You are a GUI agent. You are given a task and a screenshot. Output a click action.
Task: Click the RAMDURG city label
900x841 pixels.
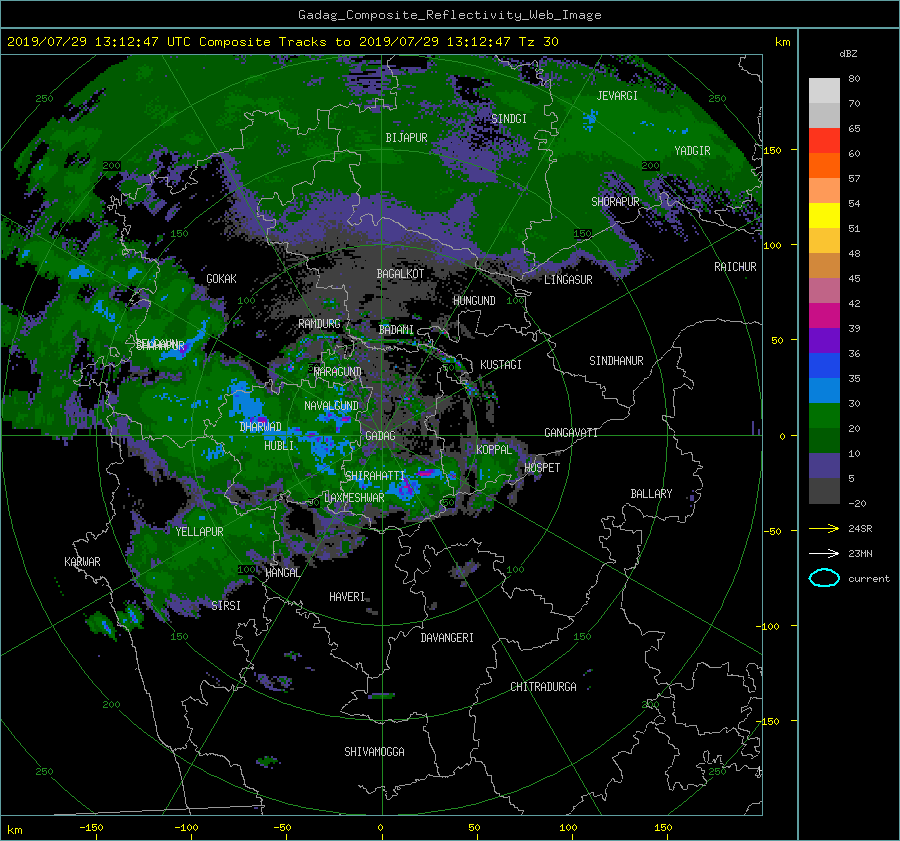(319, 324)
